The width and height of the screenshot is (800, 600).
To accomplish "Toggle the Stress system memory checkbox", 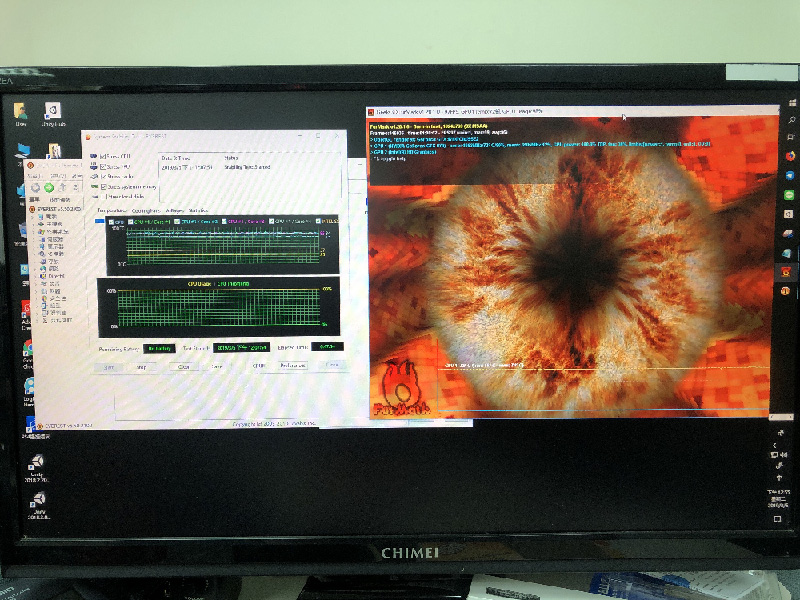I will 104,187.
